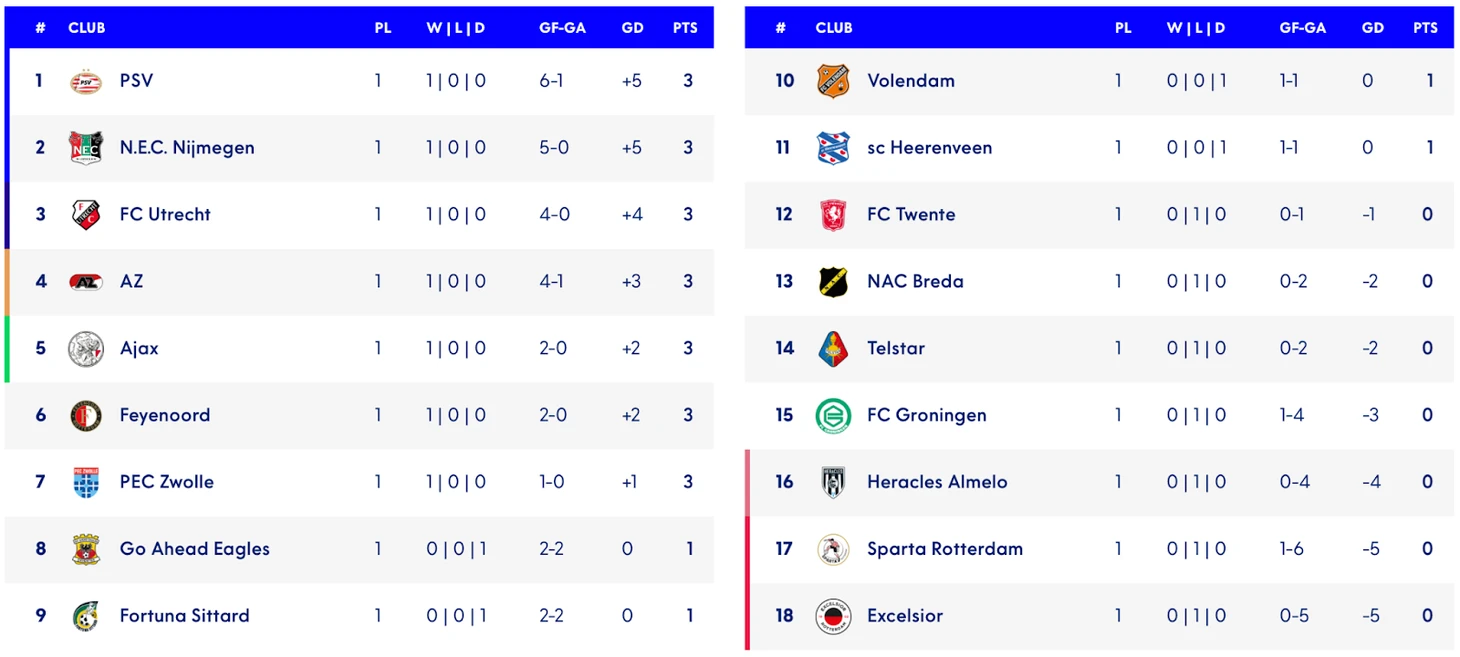This screenshot has width=1460, height=657.
Task: Select the Heracles Almelo table row
Action: coord(1100,483)
